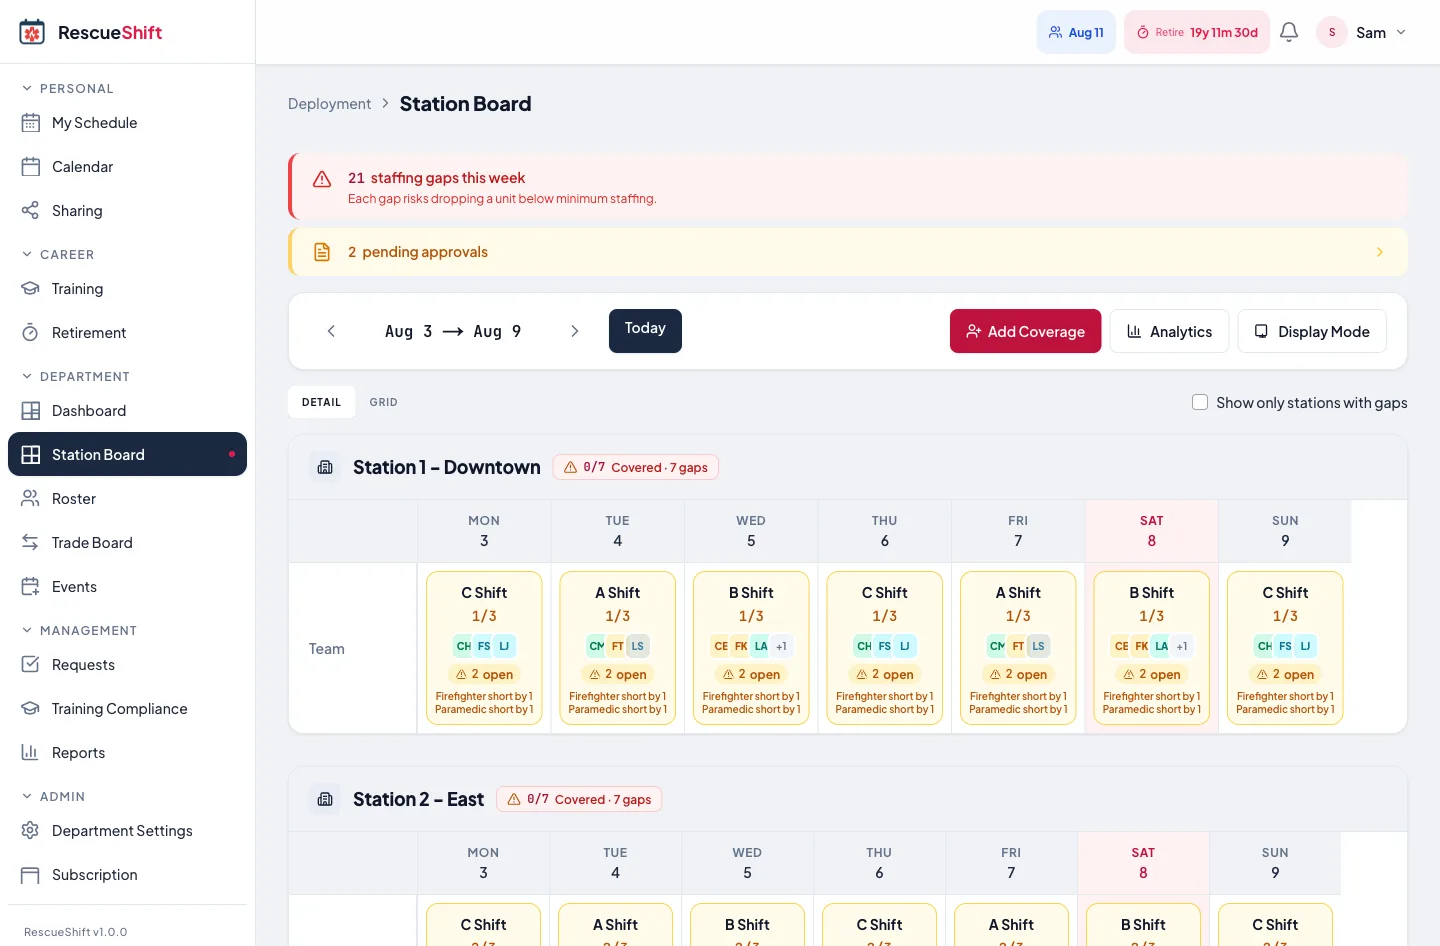Click Station 1 0/7 Covered gaps badge

(x=636, y=467)
